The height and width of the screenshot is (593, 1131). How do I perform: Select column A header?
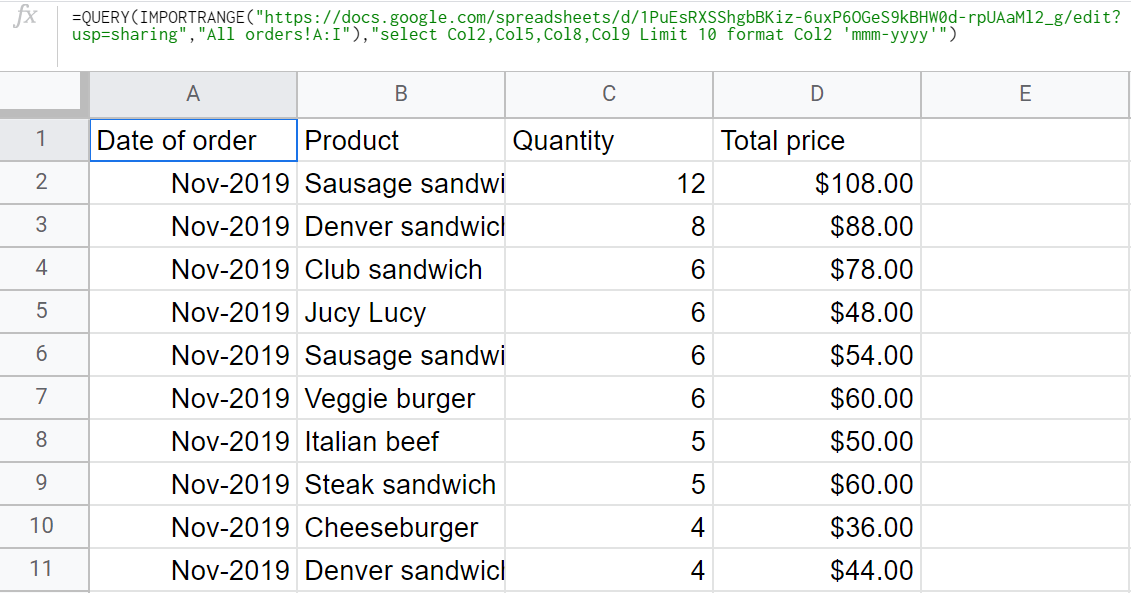193,94
